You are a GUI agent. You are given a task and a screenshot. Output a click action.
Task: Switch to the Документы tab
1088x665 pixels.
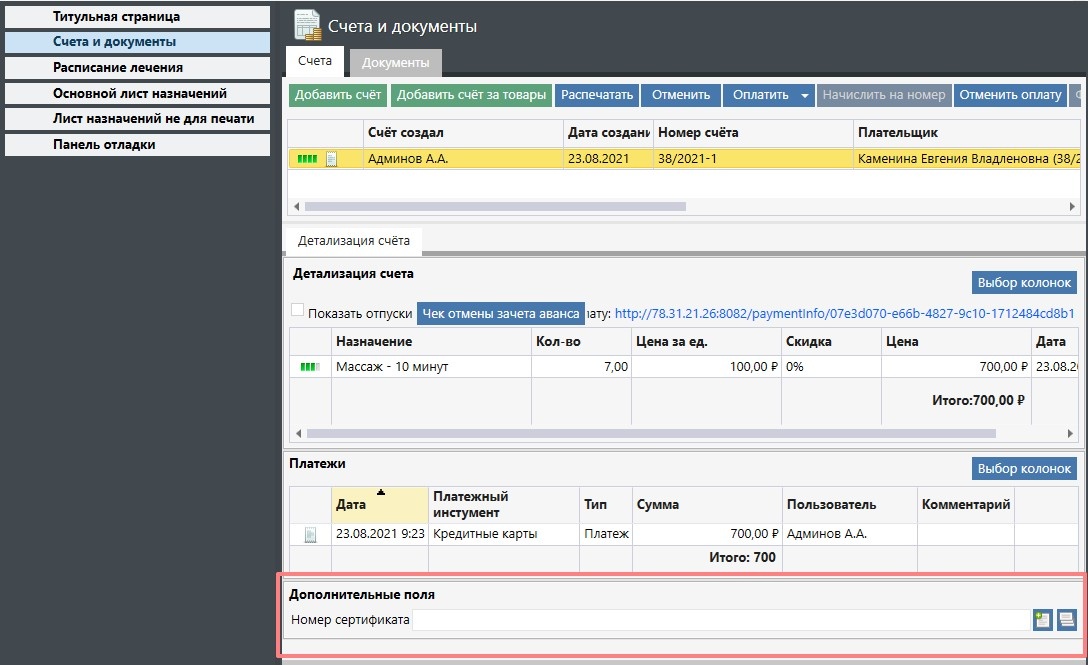pyautogui.click(x=395, y=63)
